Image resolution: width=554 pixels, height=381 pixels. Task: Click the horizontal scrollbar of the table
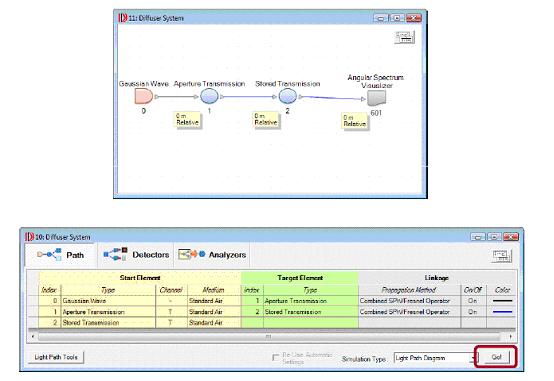point(269,336)
